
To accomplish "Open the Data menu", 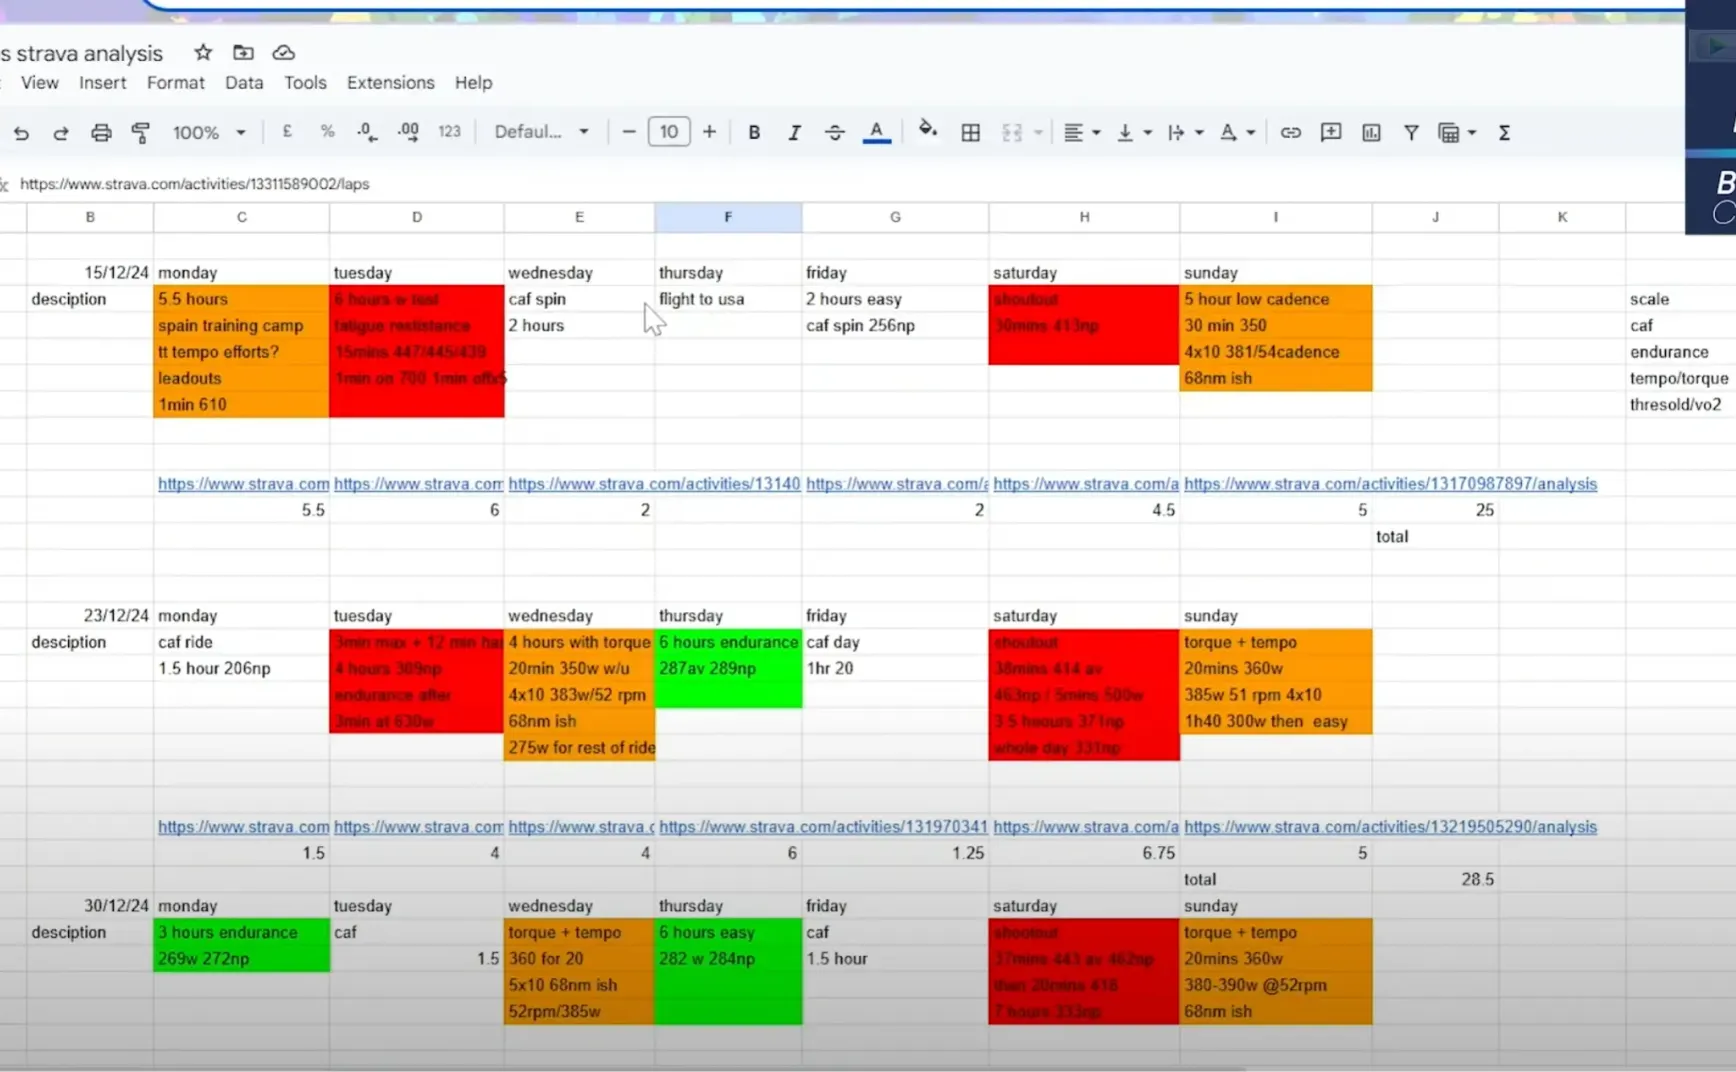I will (x=244, y=83).
